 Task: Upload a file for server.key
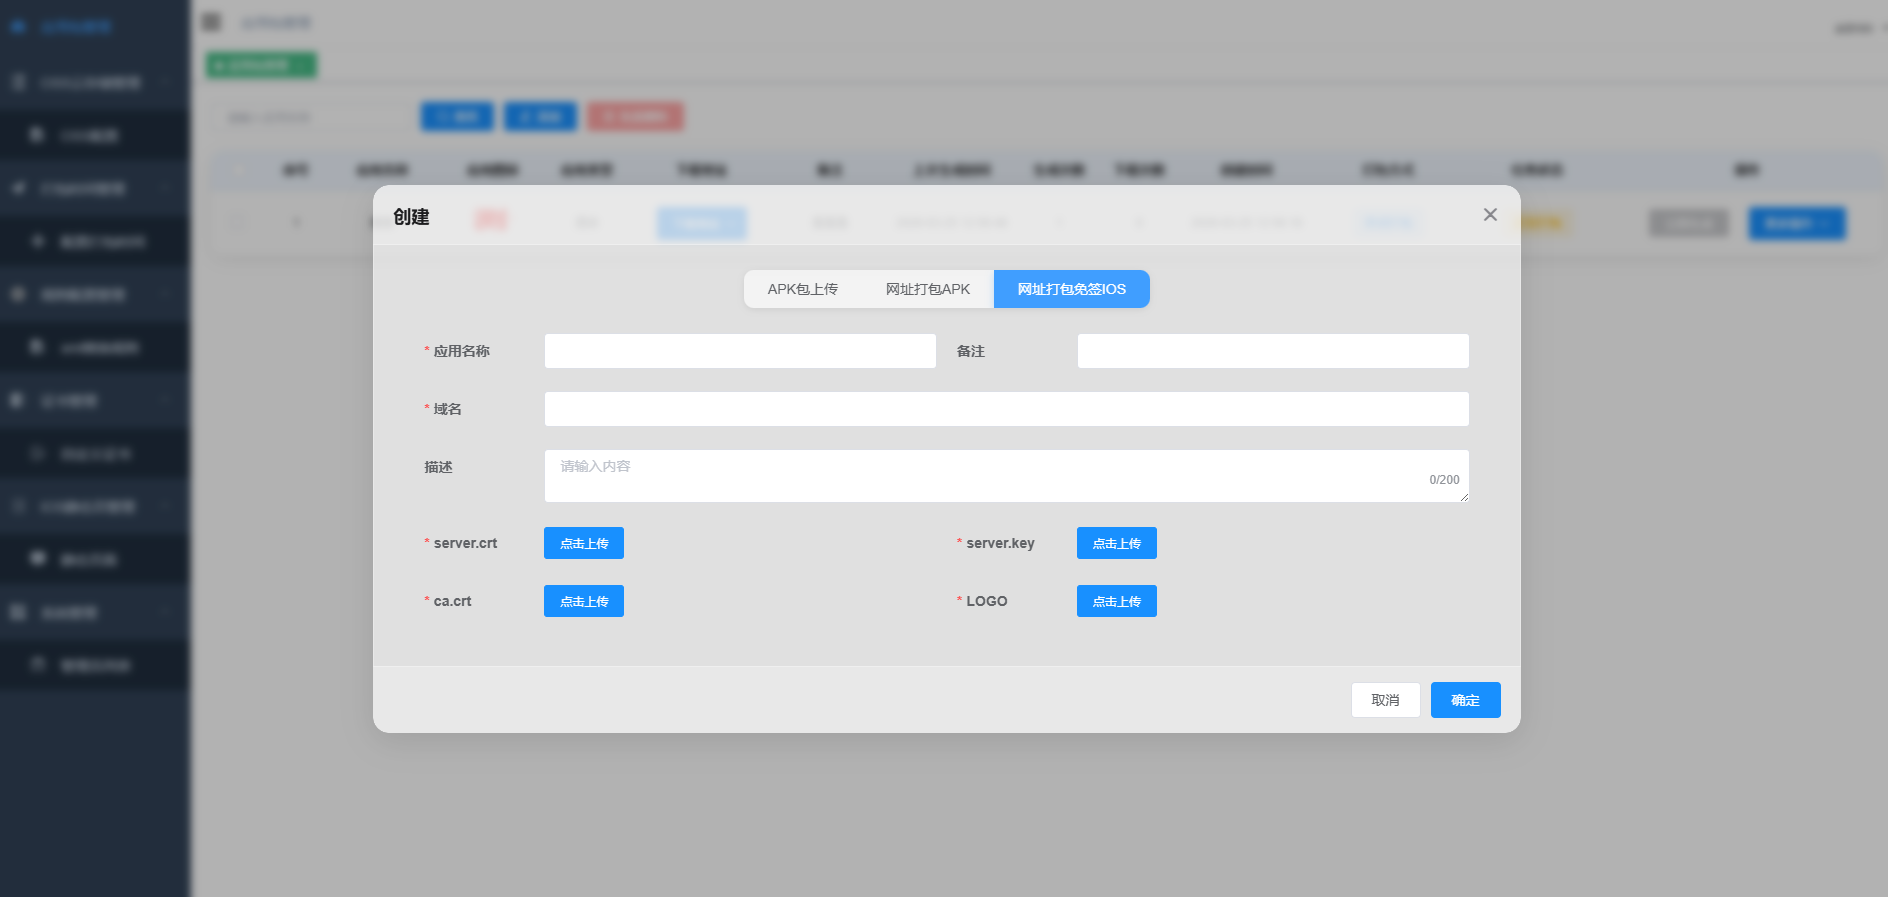tap(1117, 543)
